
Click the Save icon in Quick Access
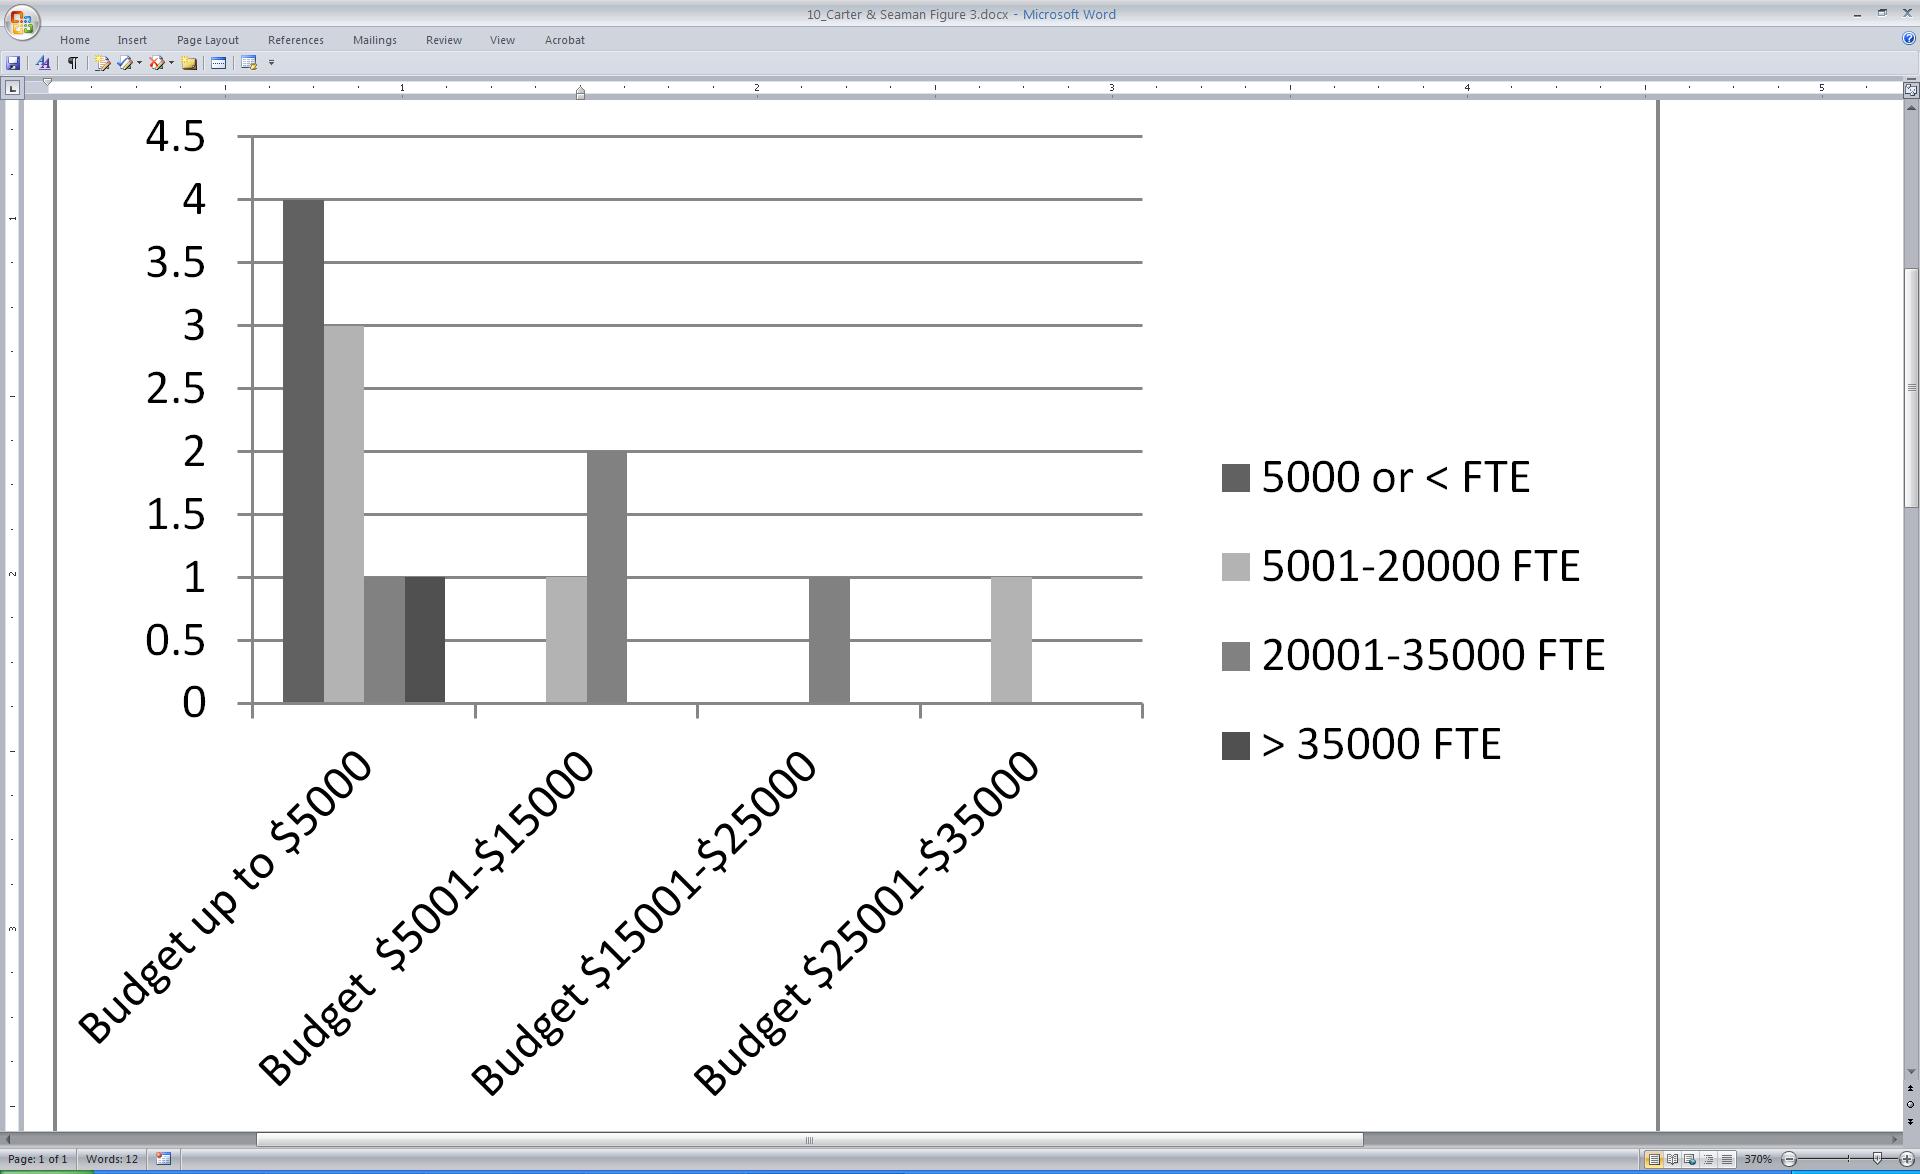[13, 63]
